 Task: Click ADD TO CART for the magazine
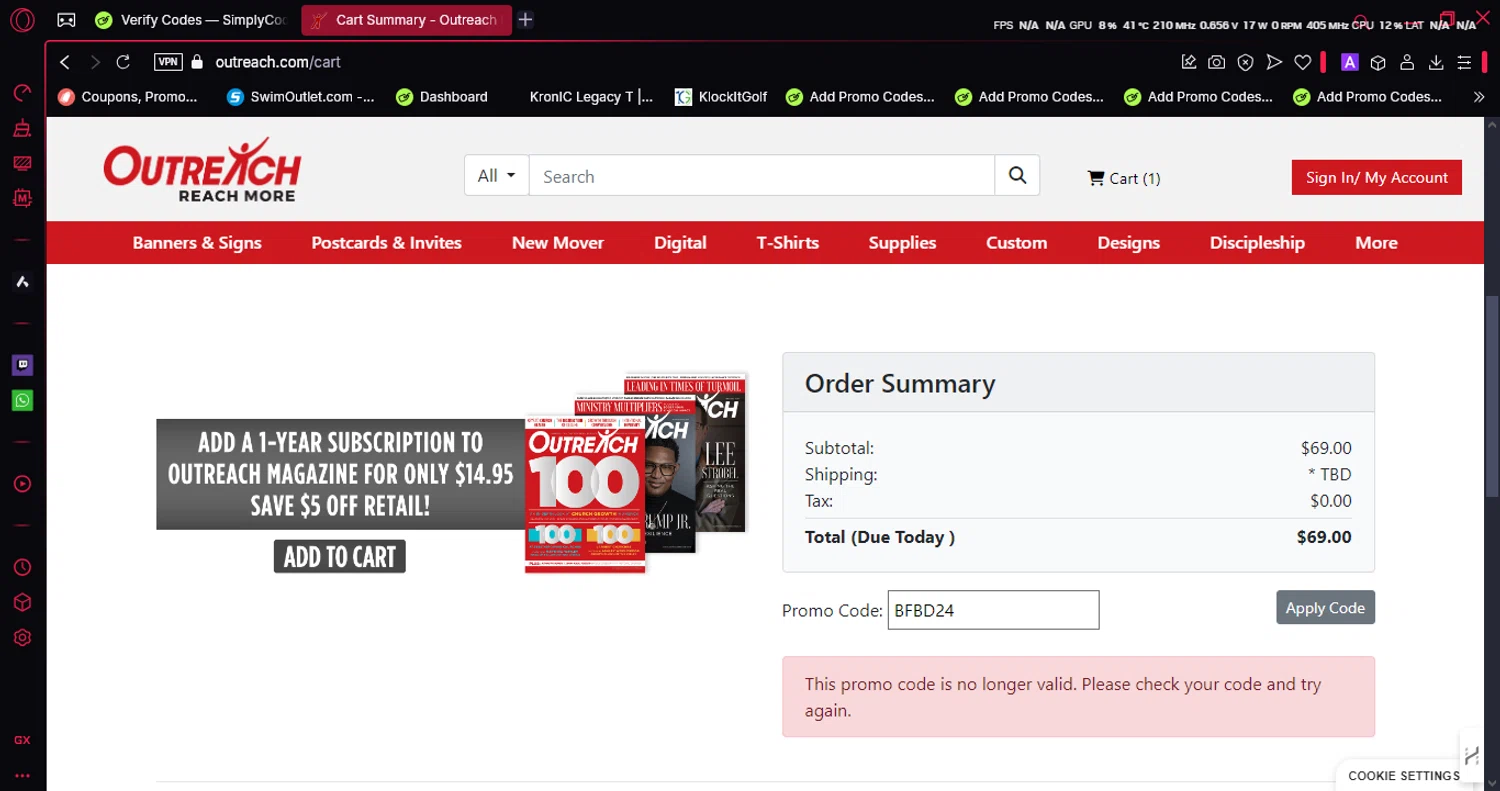click(x=340, y=557)
